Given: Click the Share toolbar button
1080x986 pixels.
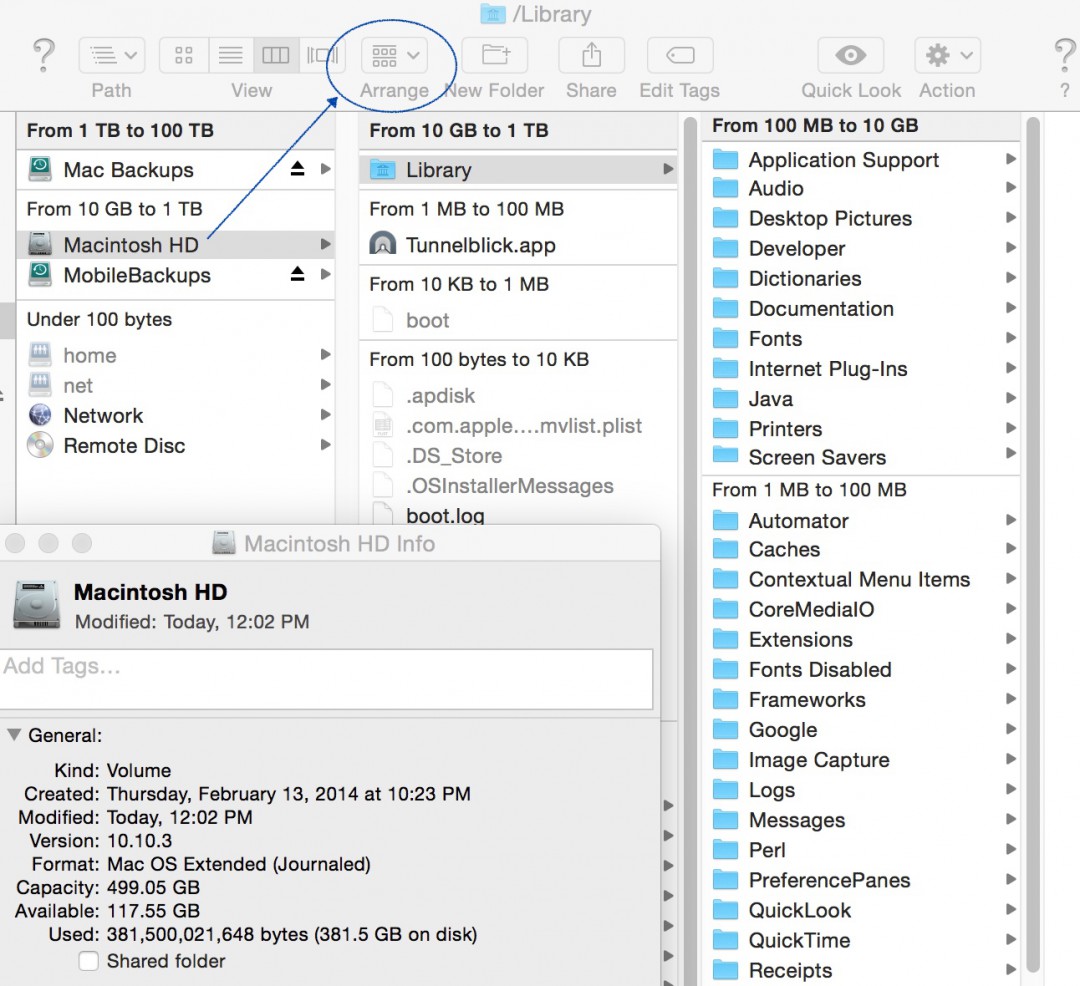Looking at the screenshot, I should tap(592, 55).
